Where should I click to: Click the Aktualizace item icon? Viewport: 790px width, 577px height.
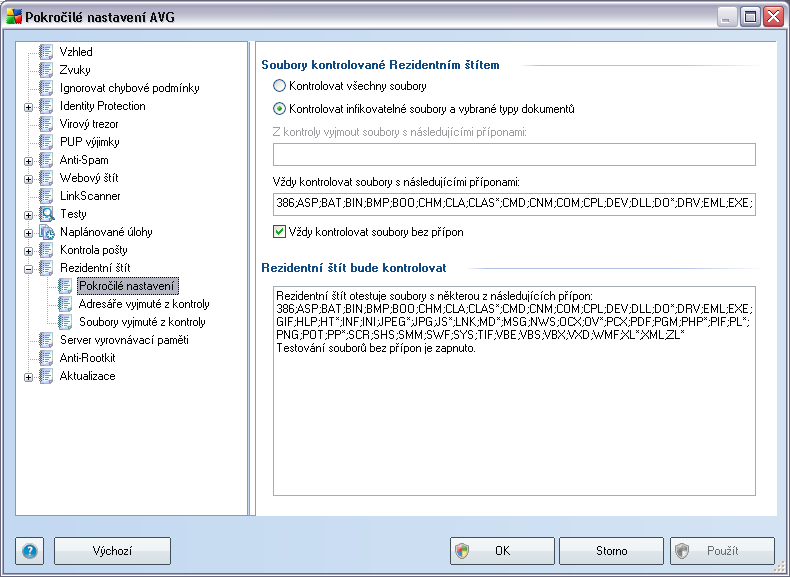[x=46, y=376]
